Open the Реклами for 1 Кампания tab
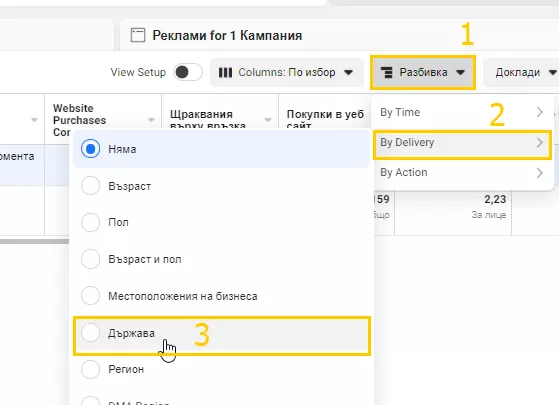 click(x=339, y=36)
